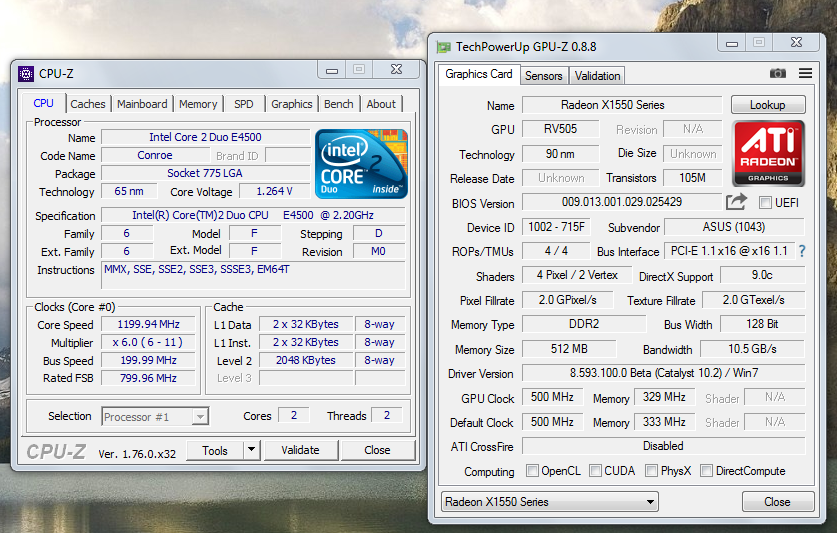
Task: Click the ATI Radeon graphics logo
Action: (x=769, y=153)
